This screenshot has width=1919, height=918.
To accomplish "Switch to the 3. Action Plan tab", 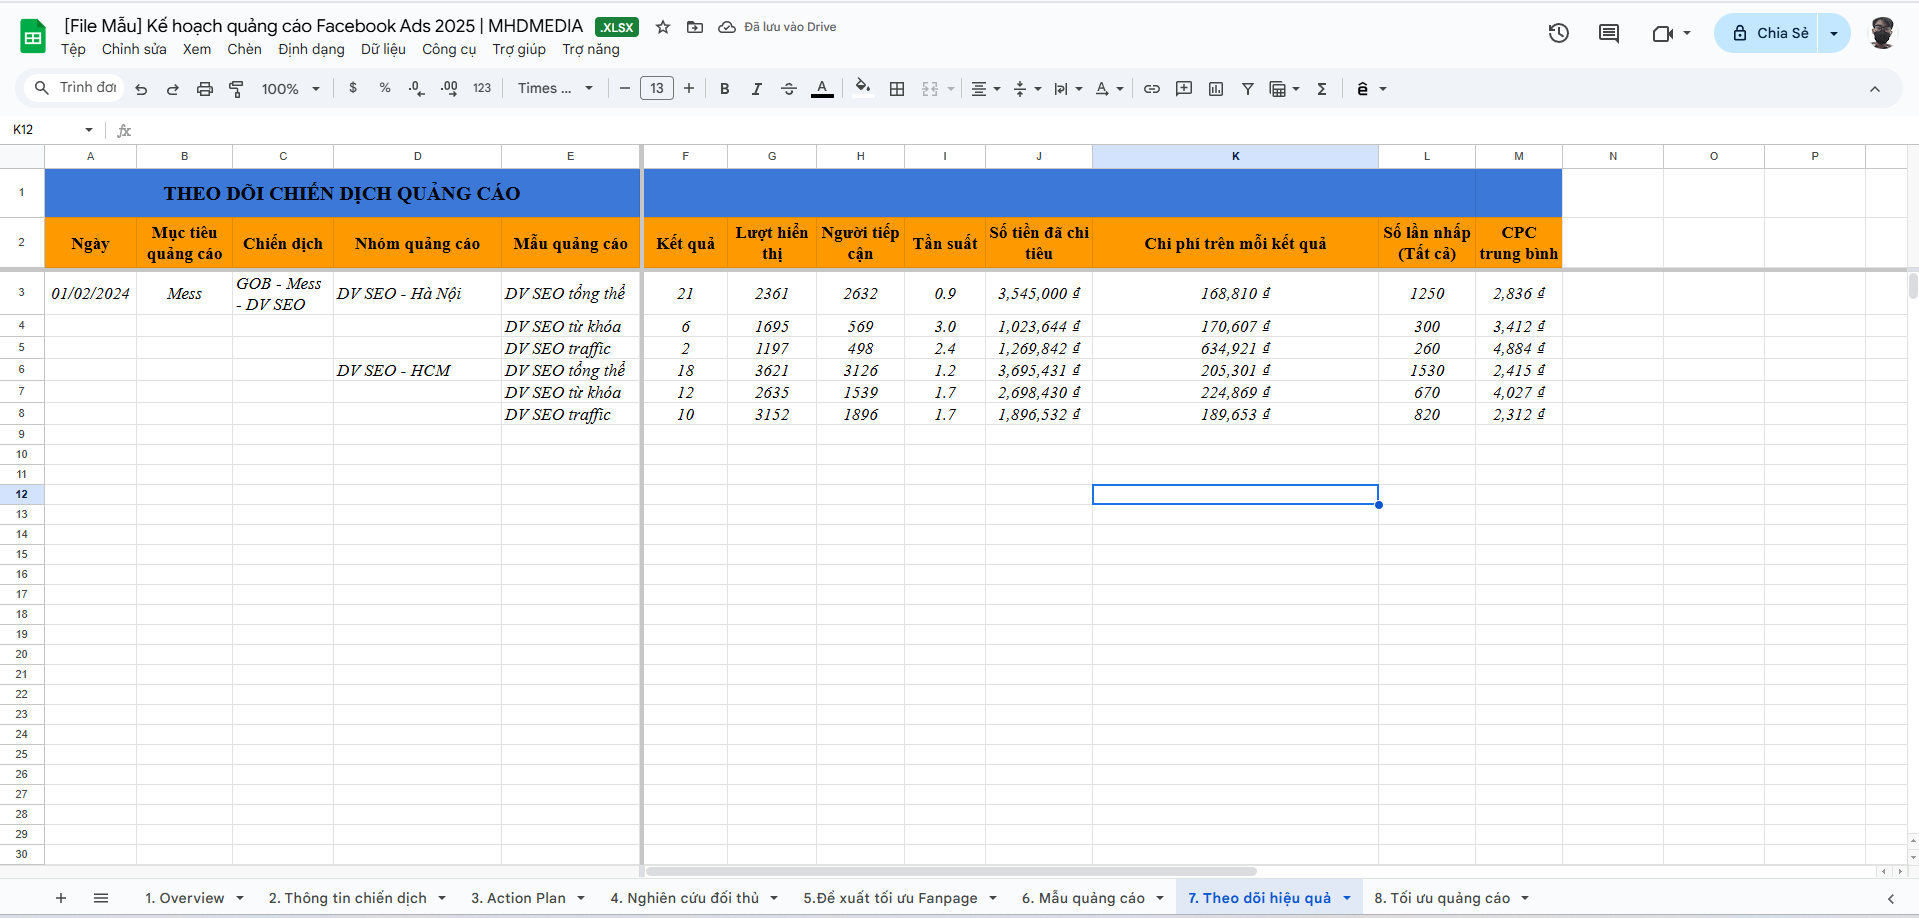I will pyautogui.click(x=528, y=898).
